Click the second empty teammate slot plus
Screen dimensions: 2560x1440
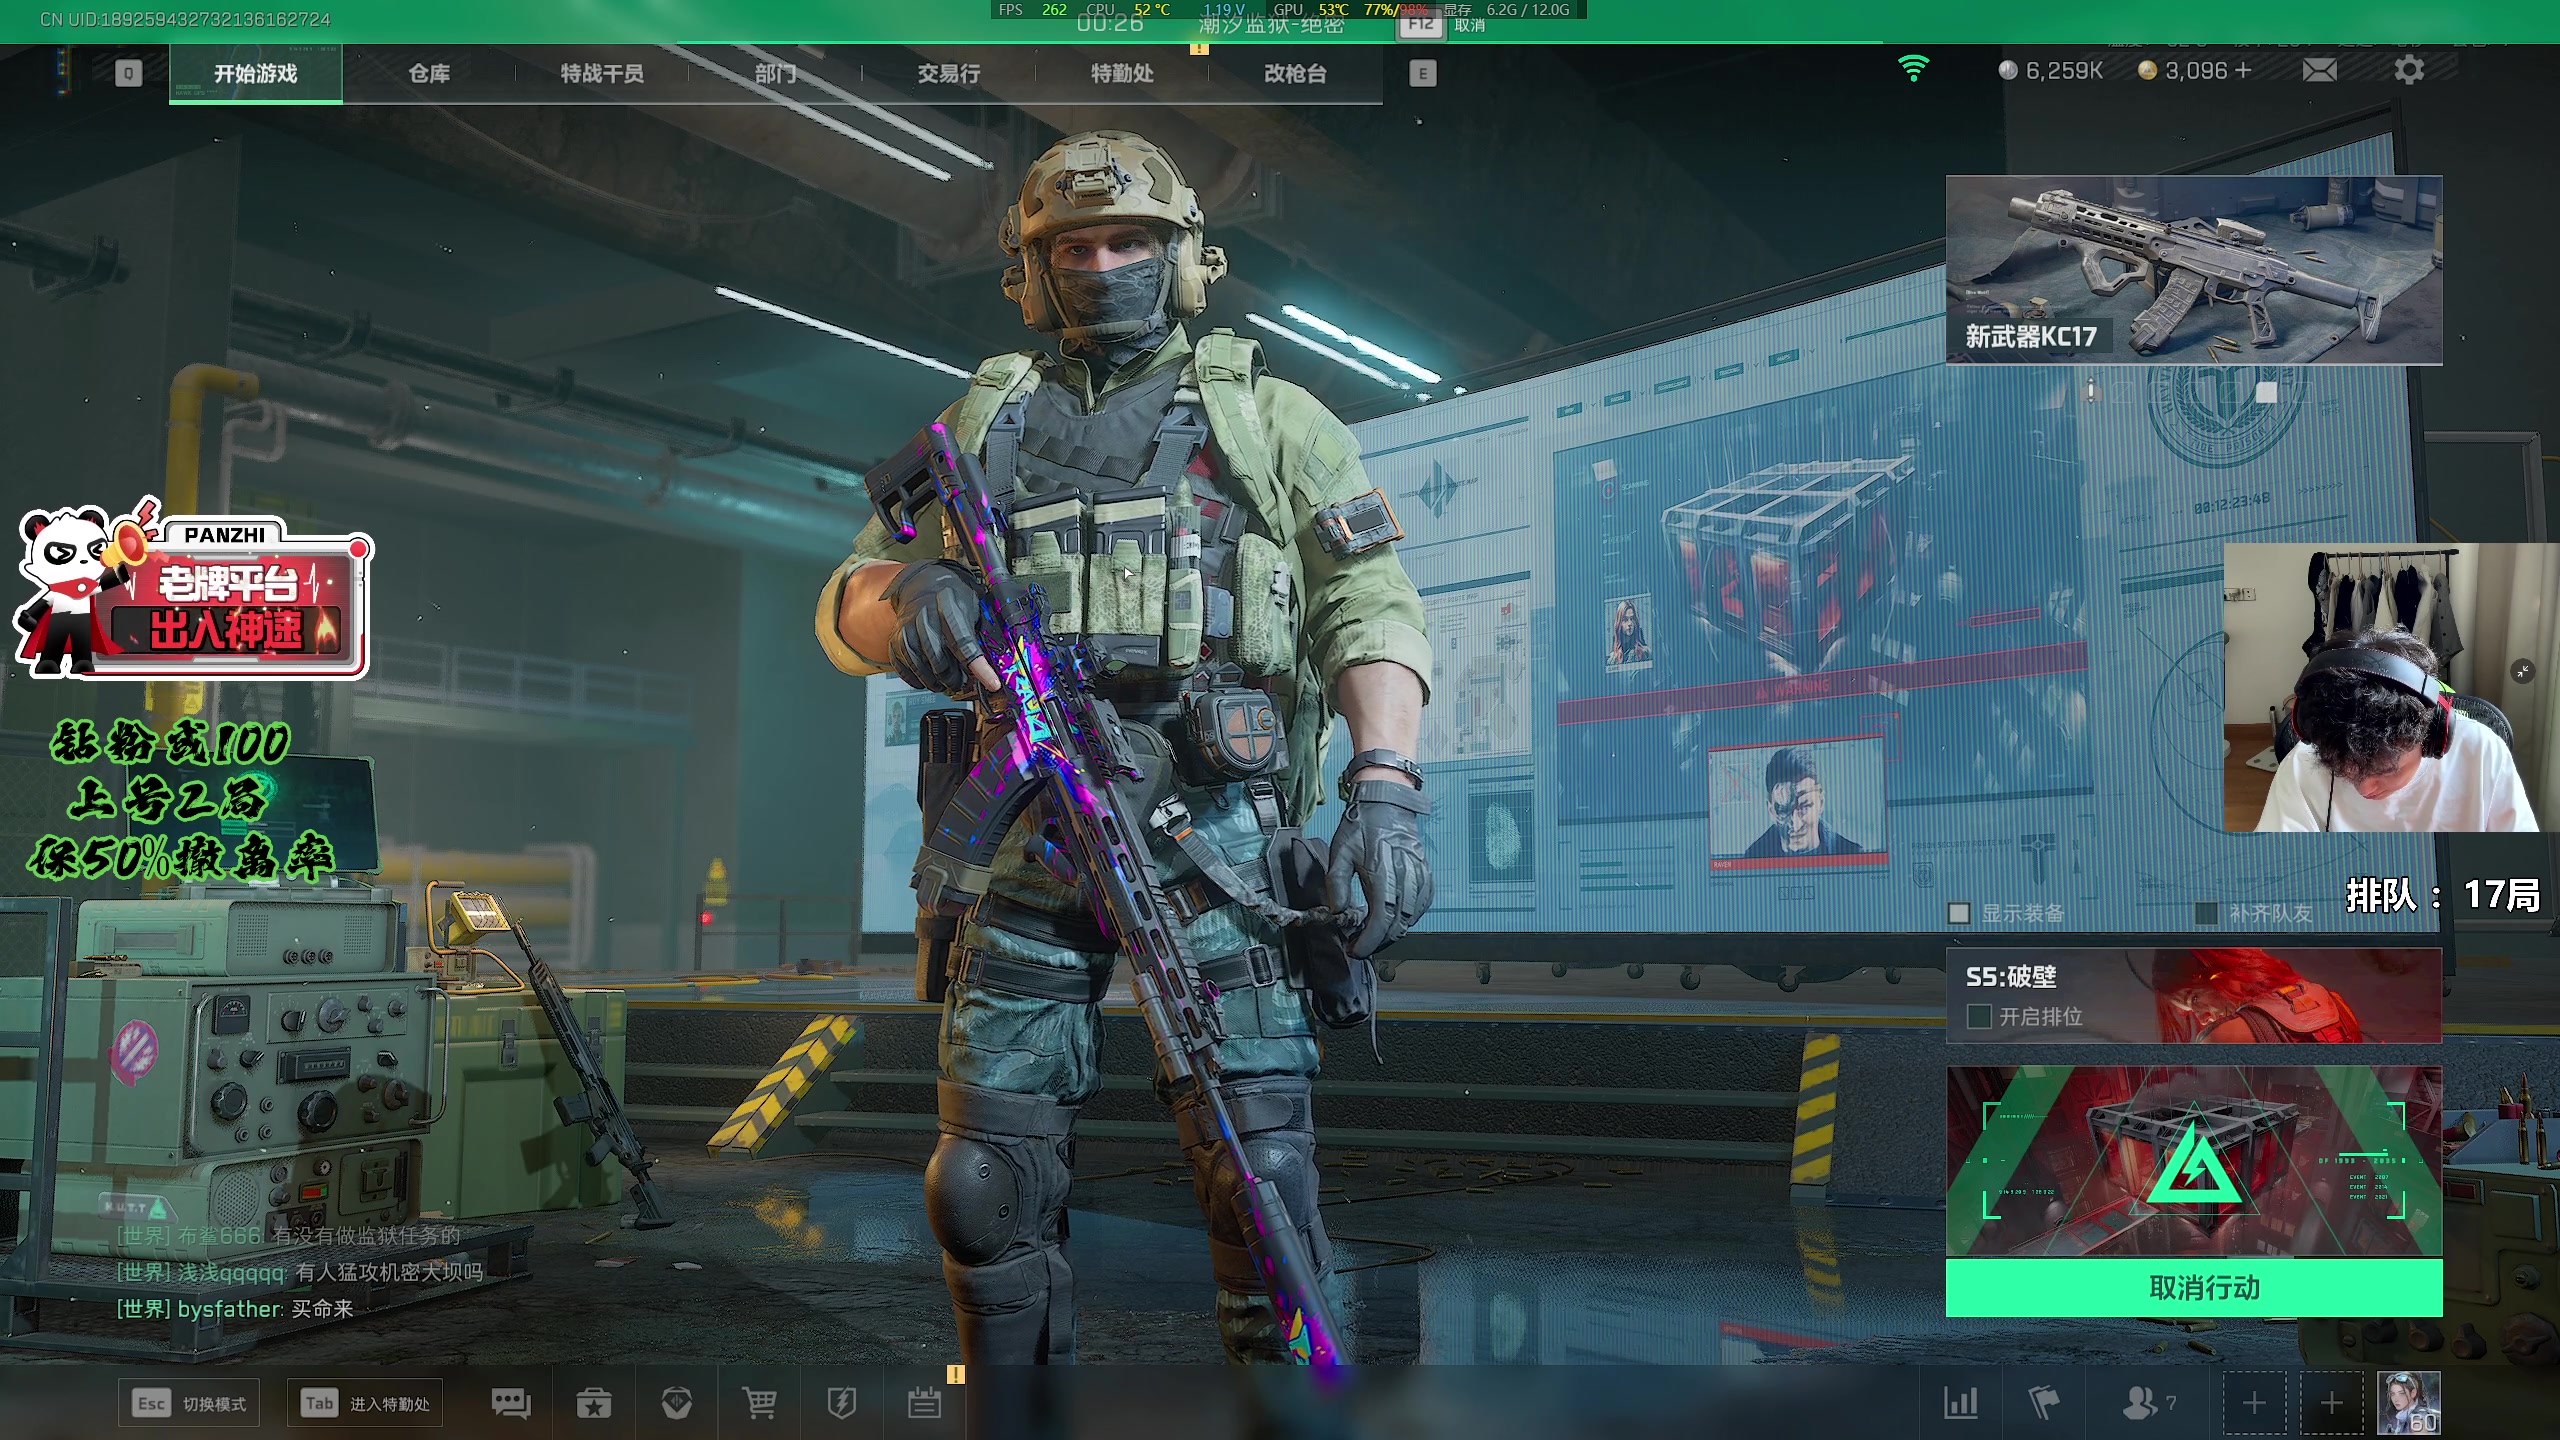[x=2332, y=1404]
